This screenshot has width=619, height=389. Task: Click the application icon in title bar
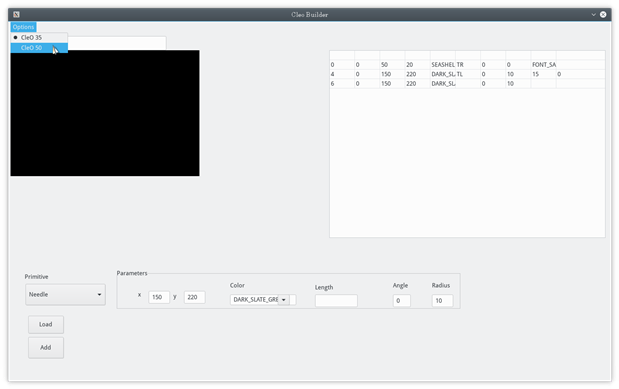pos(16,15)
